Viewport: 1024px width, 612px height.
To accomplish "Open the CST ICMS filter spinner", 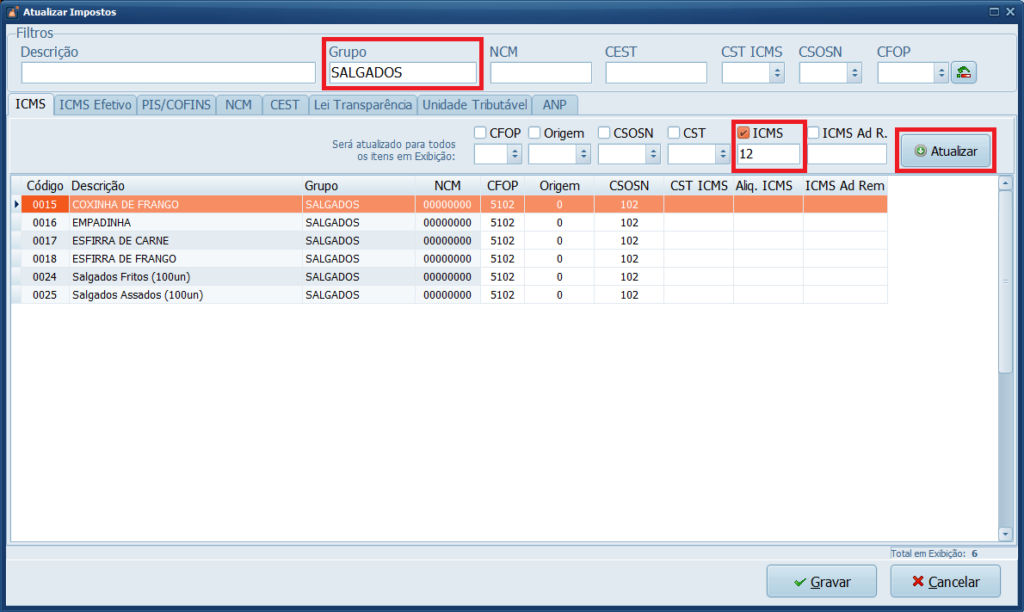I will (777, 72).
